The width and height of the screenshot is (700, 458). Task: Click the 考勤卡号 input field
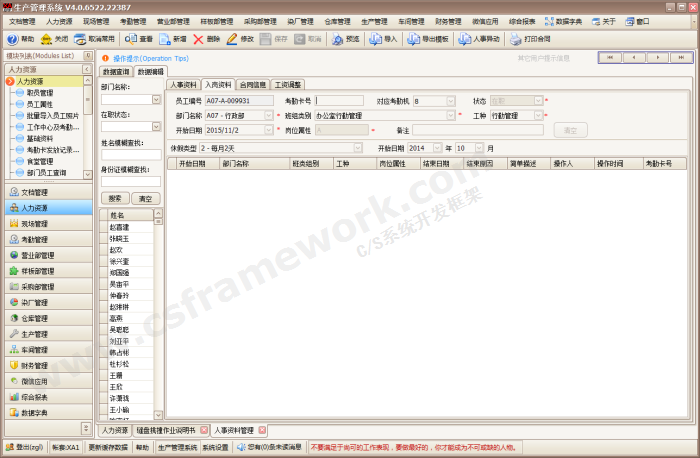click(x=339, y=101)
